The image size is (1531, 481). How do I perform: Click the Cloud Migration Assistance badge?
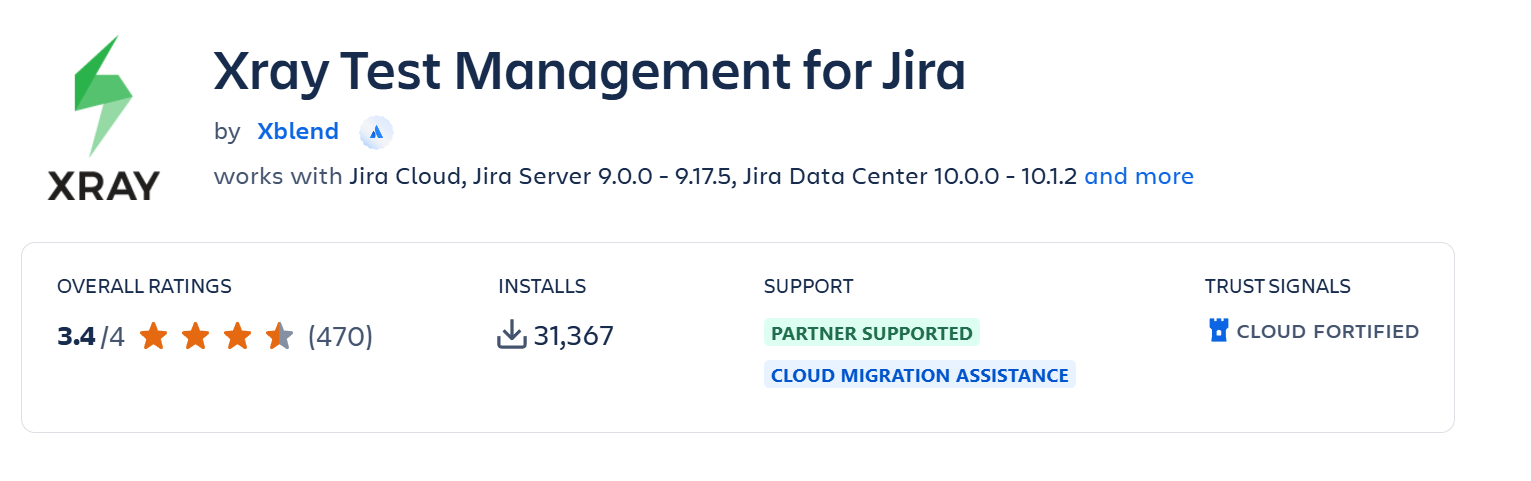(x=920, y=375)
